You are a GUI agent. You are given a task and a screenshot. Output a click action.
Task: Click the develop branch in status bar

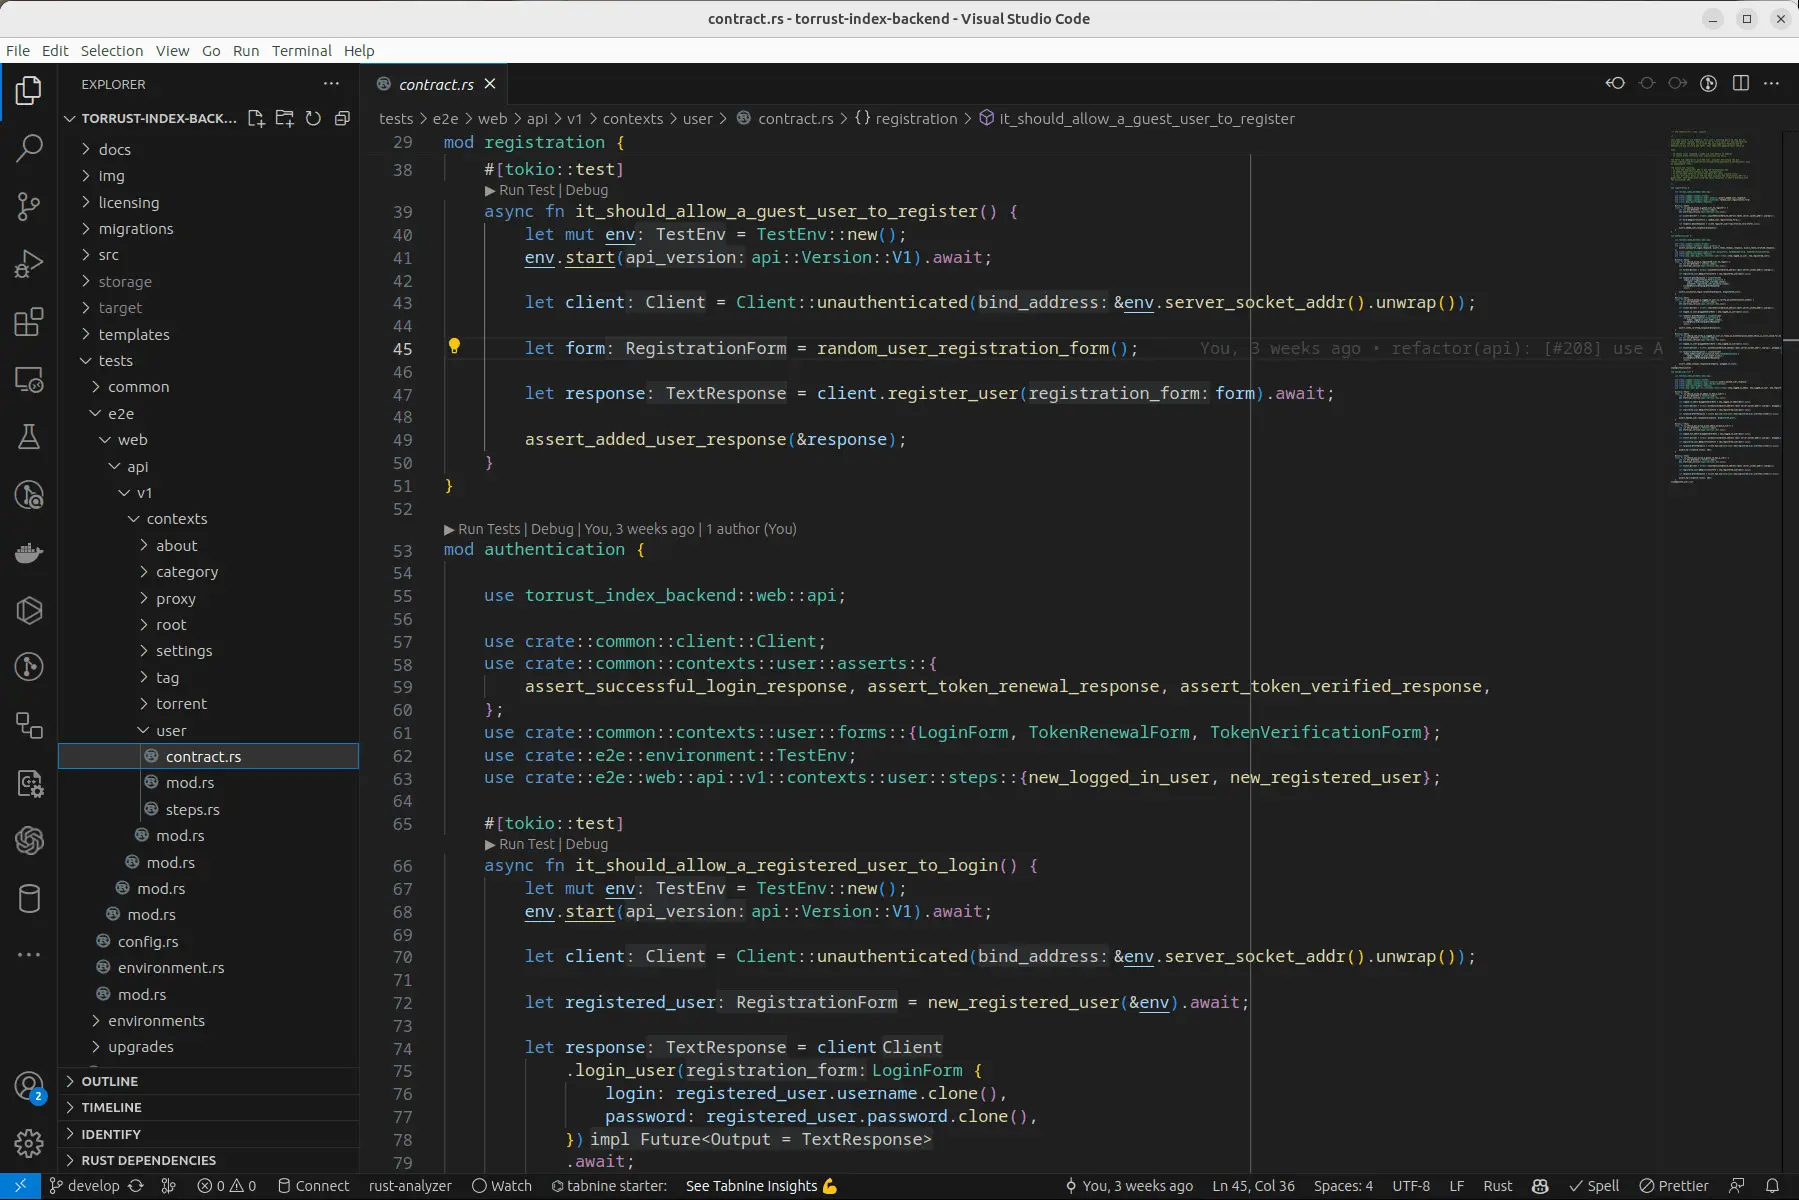click(x=84, y=1186)
